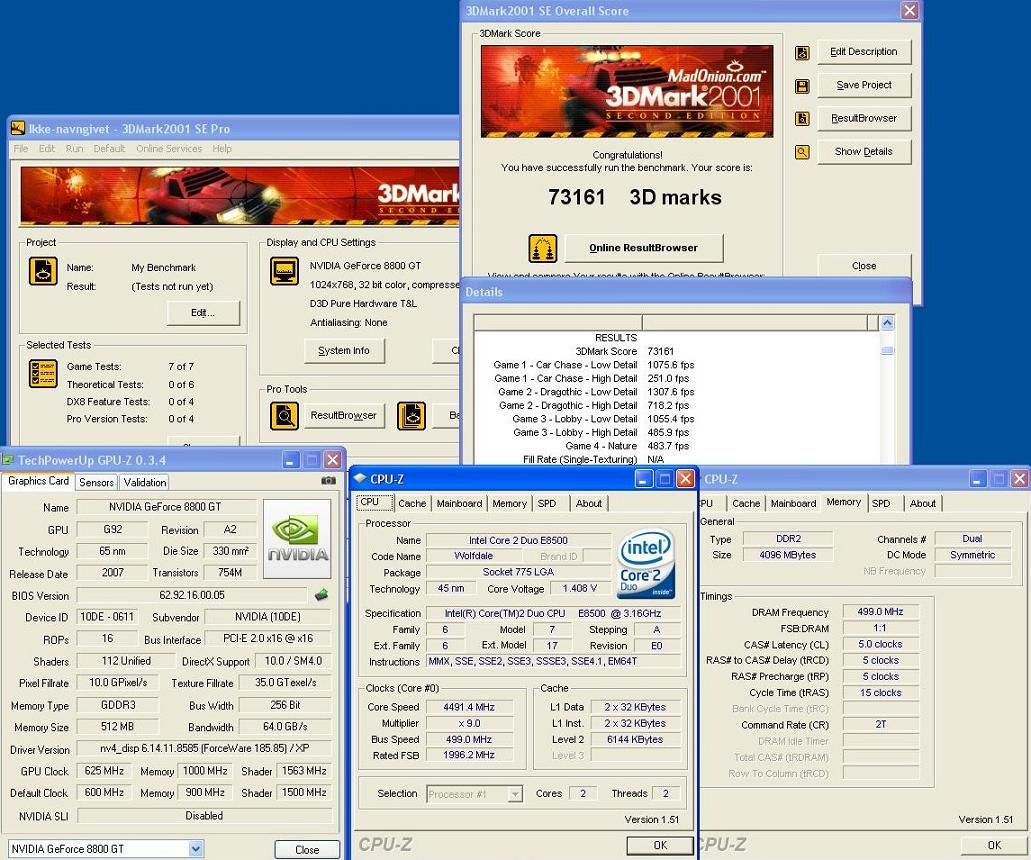This screenshot has width=1031, height=860.
Task: Open the SPD tab in the right CPU-Z window
Action: (881, 503)
